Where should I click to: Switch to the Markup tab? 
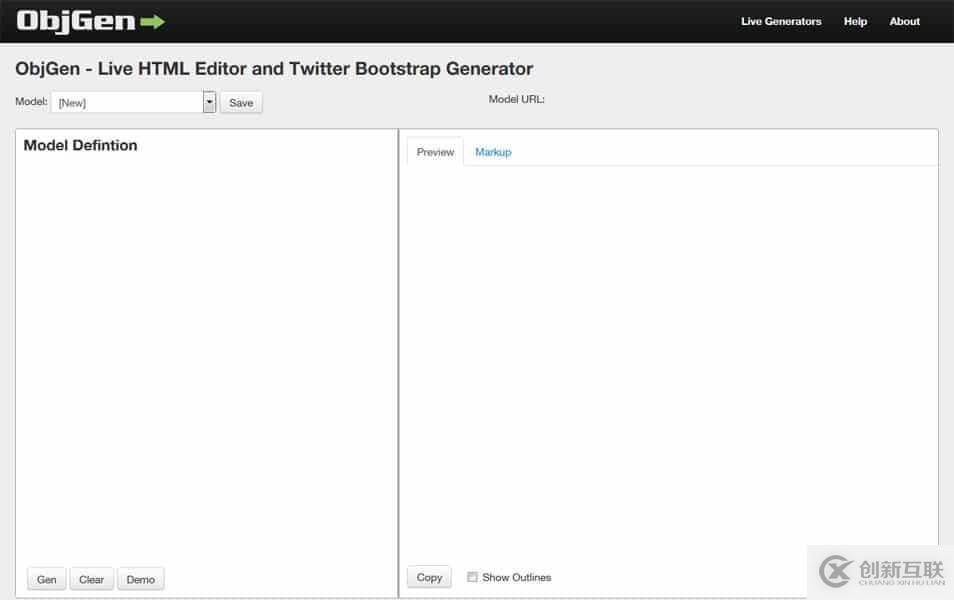493,152
